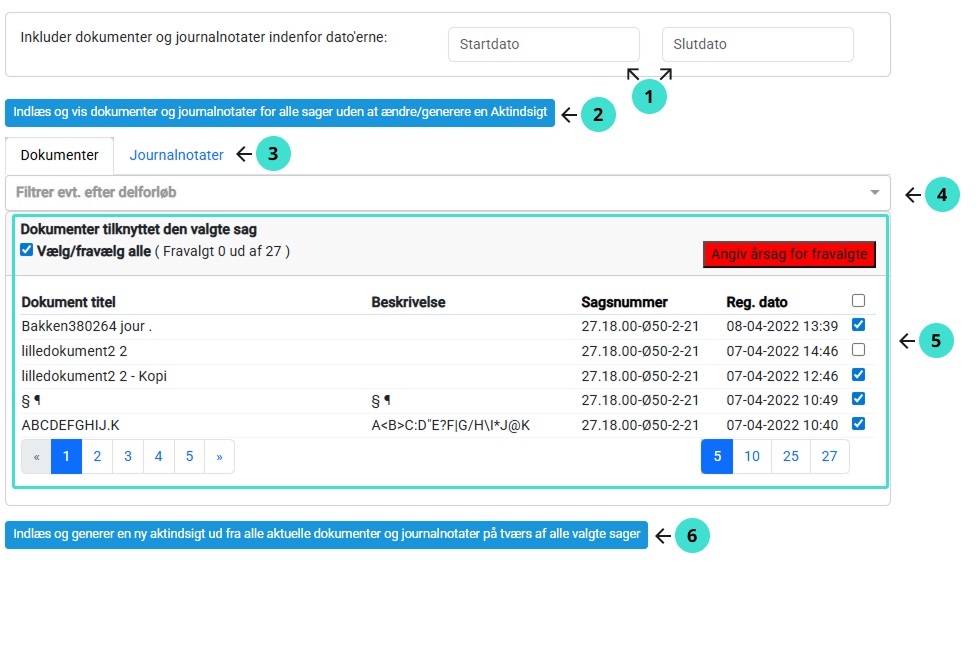Viewport: 977px width, 658px height.
Task: Show all 27 documents per page
Action: 829,456
